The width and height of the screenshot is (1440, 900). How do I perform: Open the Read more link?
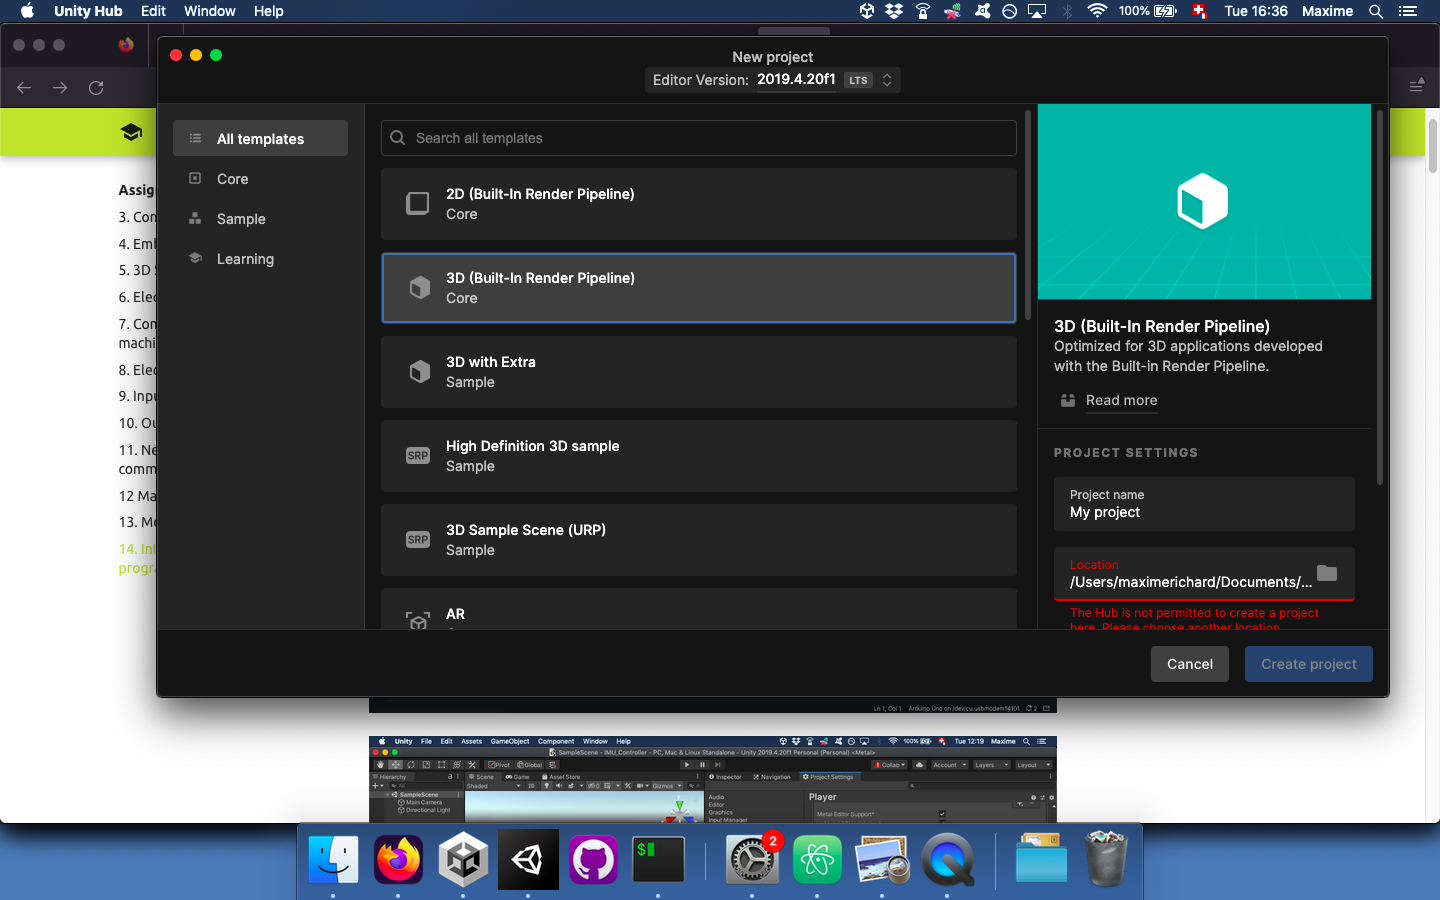pyautogui.click(x=1121, y=400)
